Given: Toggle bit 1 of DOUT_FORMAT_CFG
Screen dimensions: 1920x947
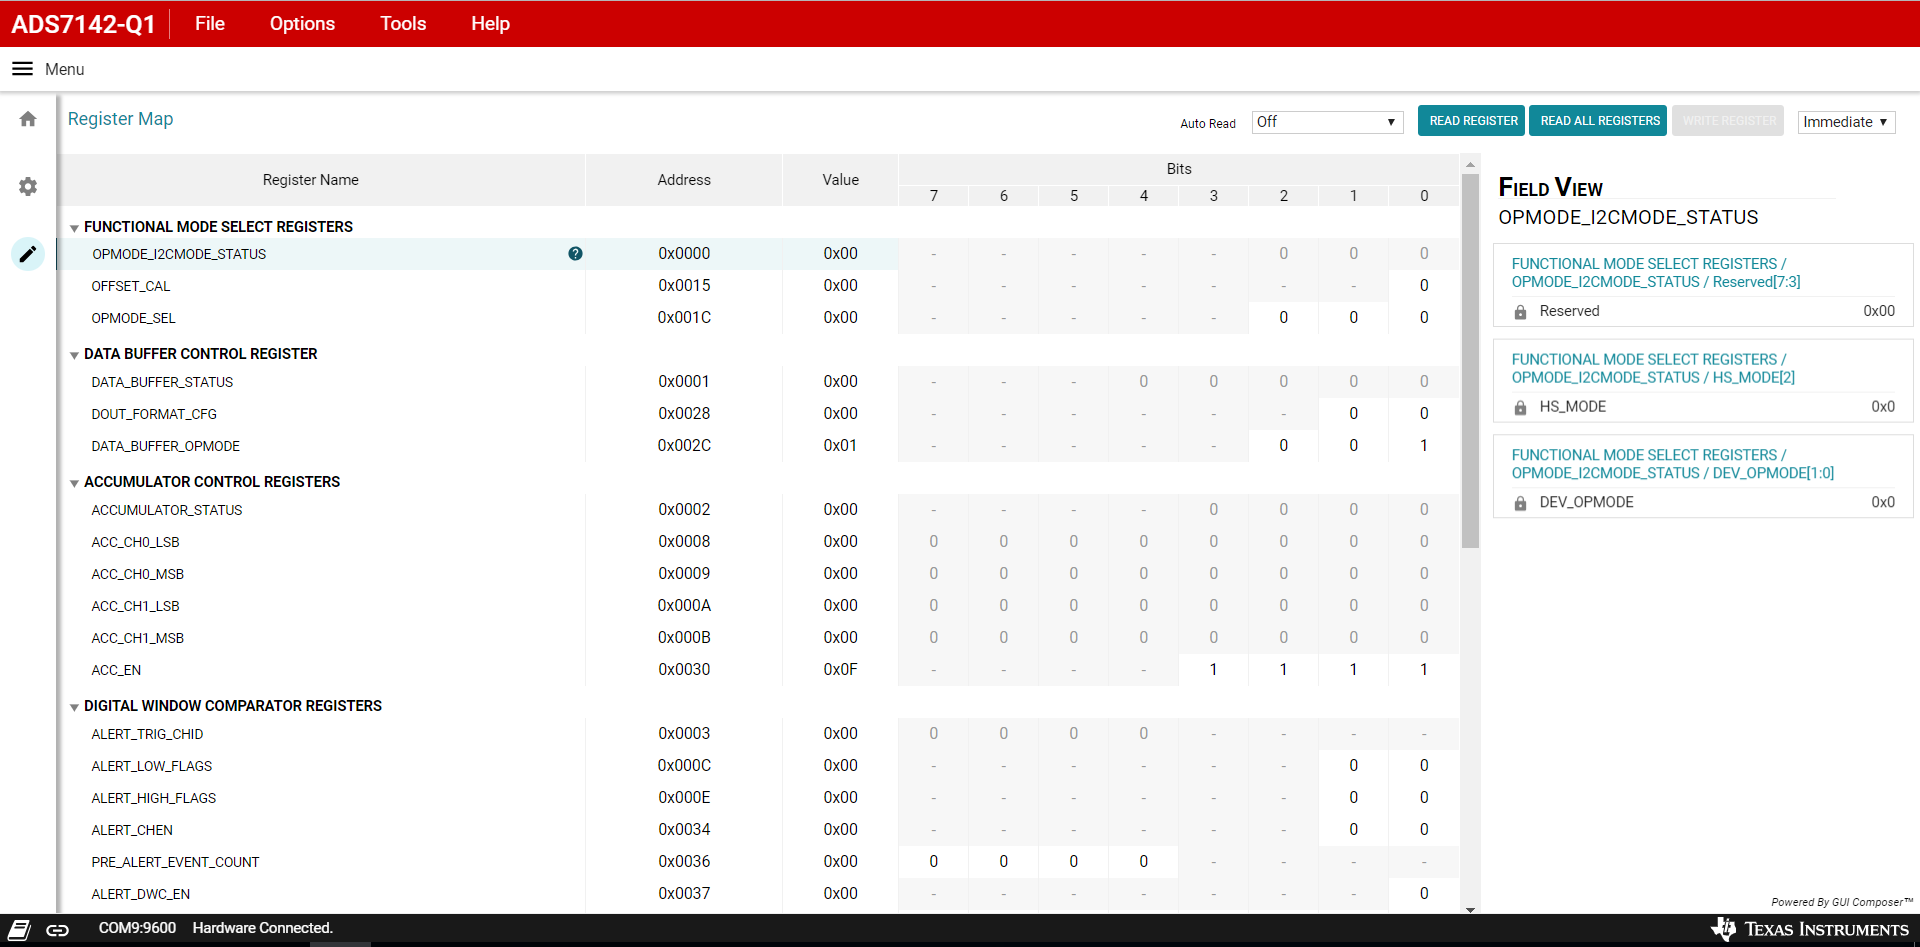Looking at the screenshot, I should point(1353,414).
